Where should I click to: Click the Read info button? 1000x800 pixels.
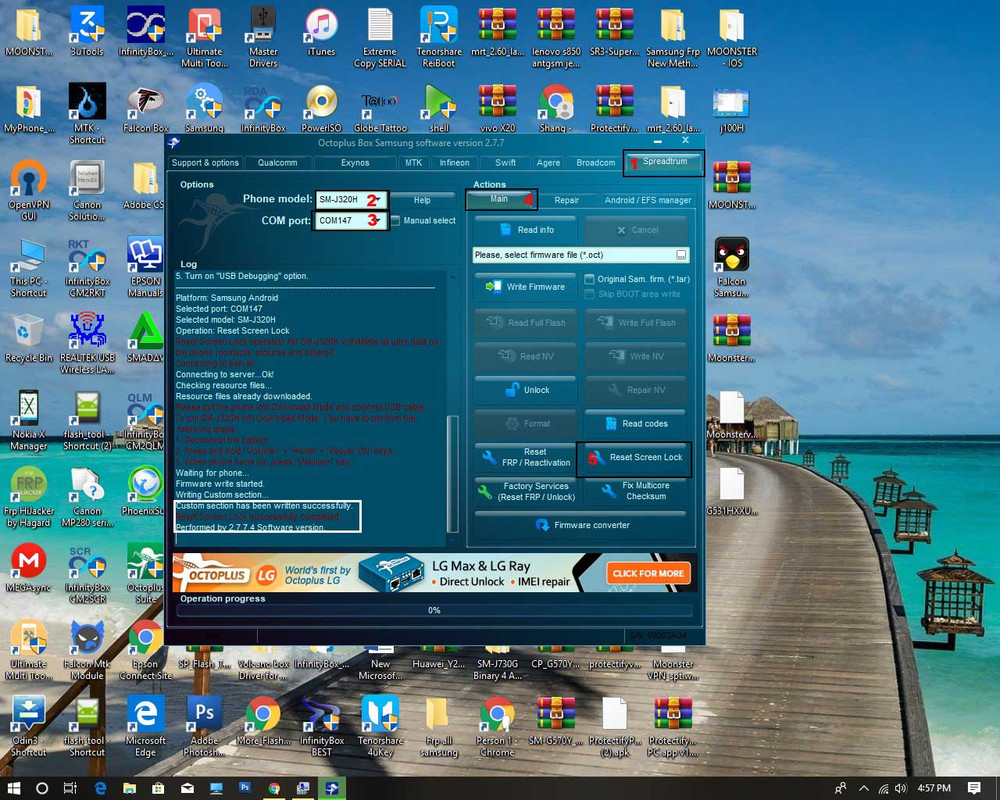[x=526, y=230]
